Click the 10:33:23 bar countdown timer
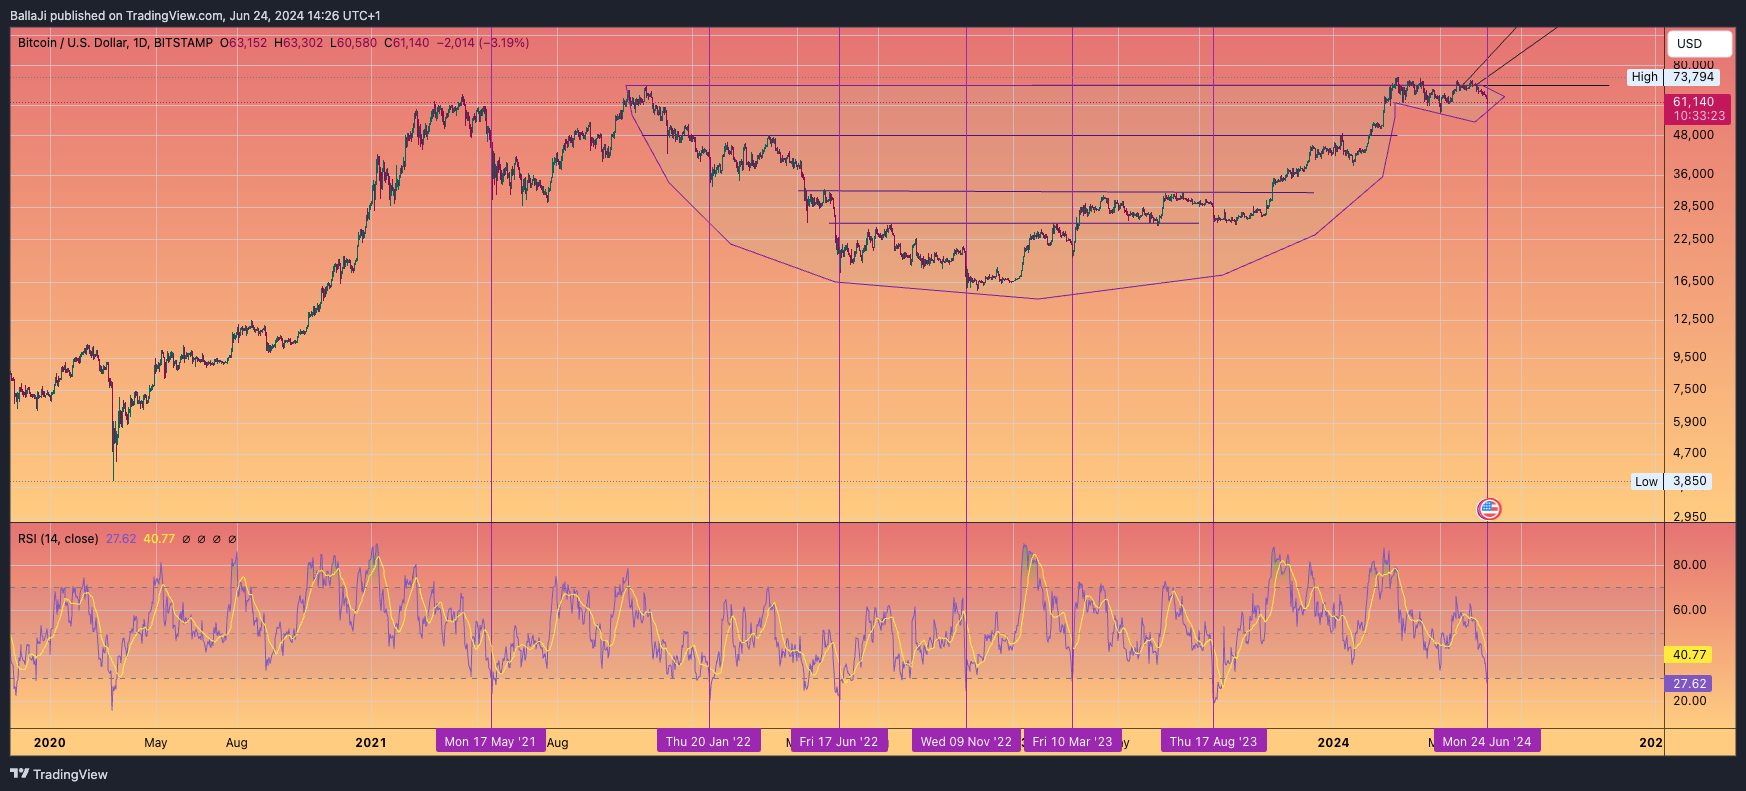The image size is (1746, 791). pos(1699,116)
